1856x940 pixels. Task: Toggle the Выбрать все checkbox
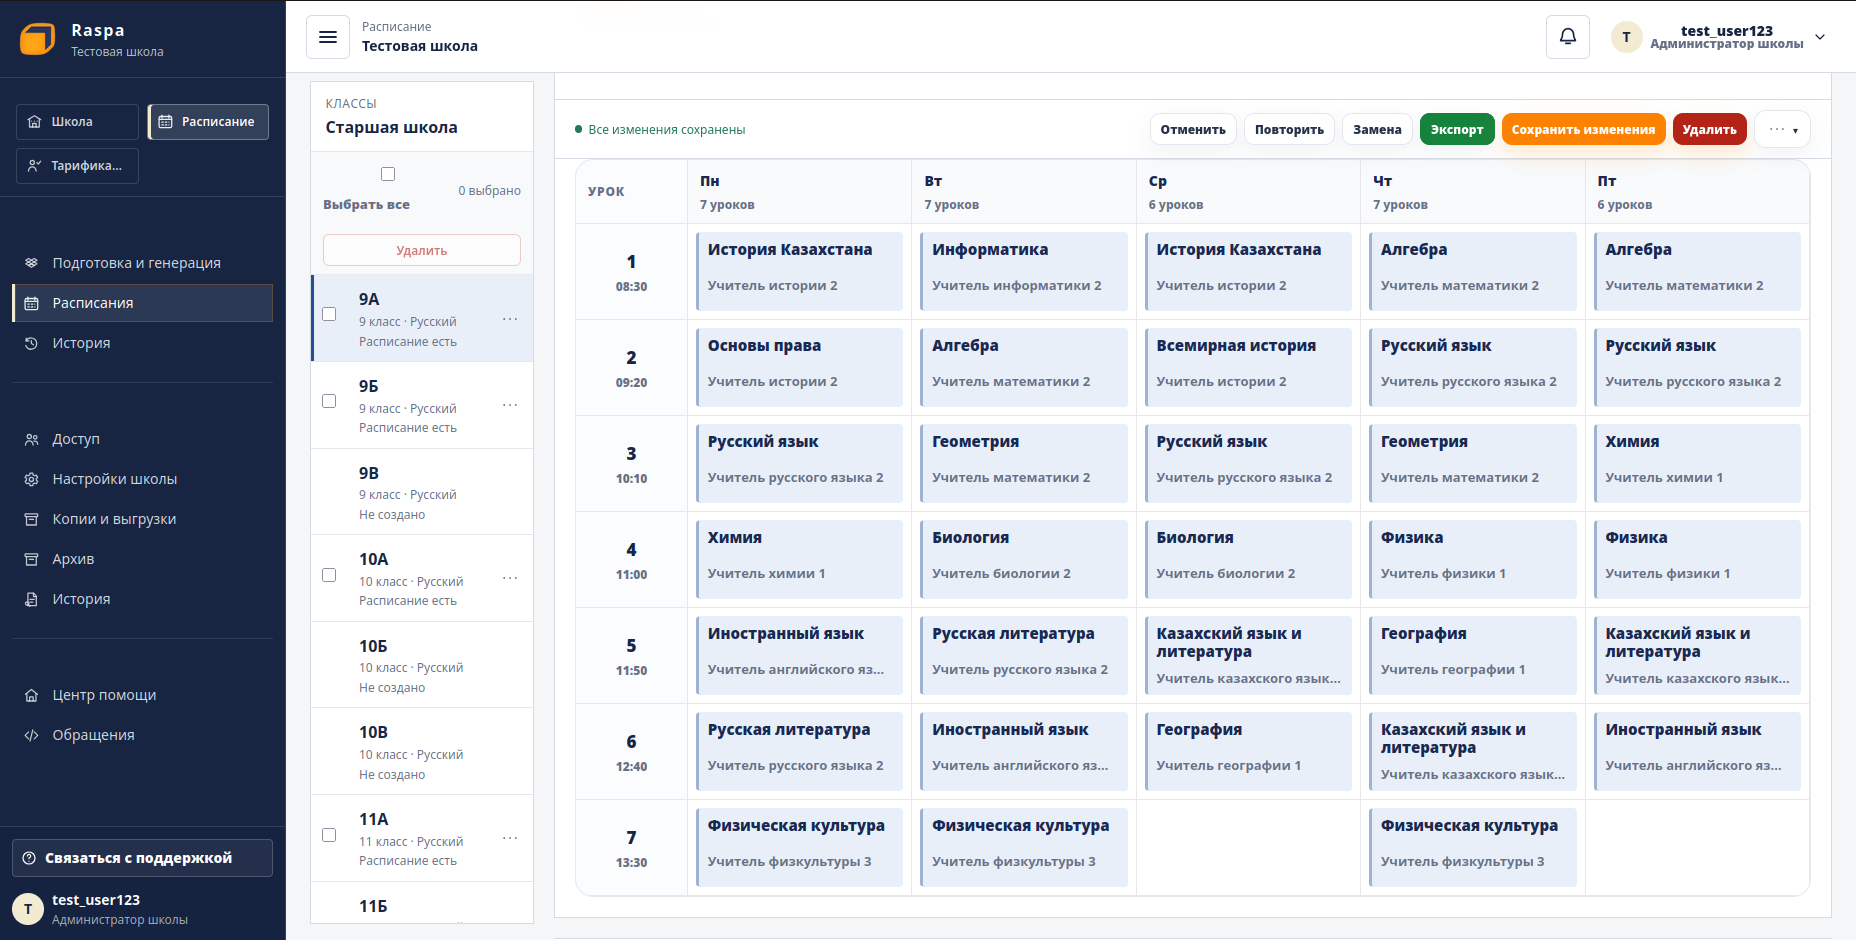(x=388, y=174)
